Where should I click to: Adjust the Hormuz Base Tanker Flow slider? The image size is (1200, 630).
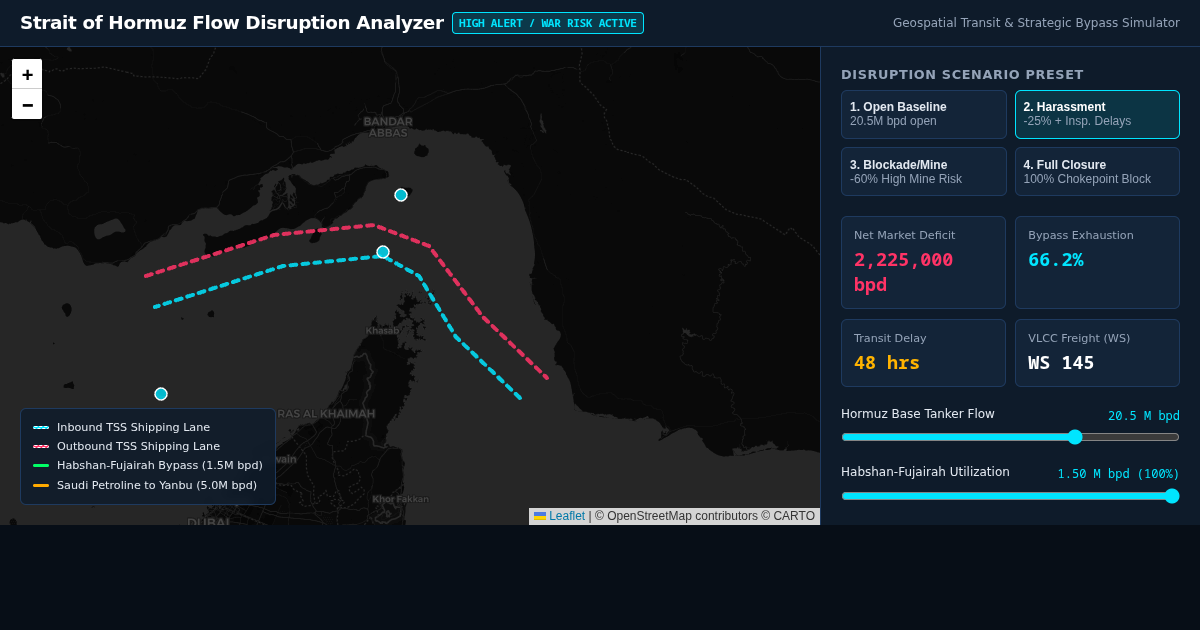point(1010,437)
